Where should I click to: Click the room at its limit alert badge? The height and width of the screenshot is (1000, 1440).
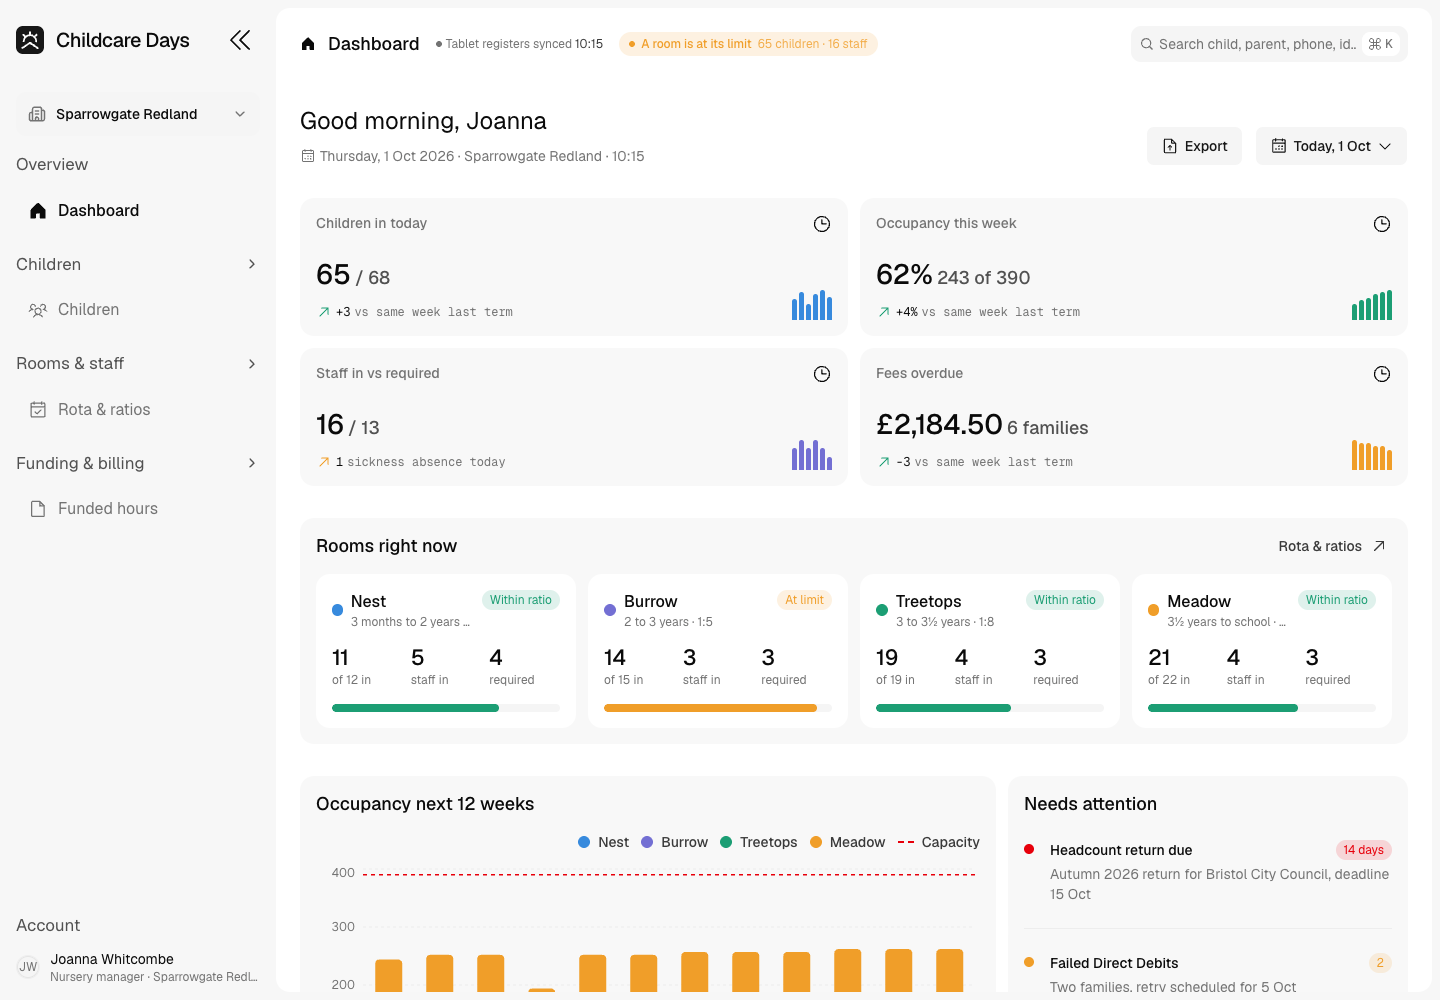pyautogui.click(x=748, y=44)
